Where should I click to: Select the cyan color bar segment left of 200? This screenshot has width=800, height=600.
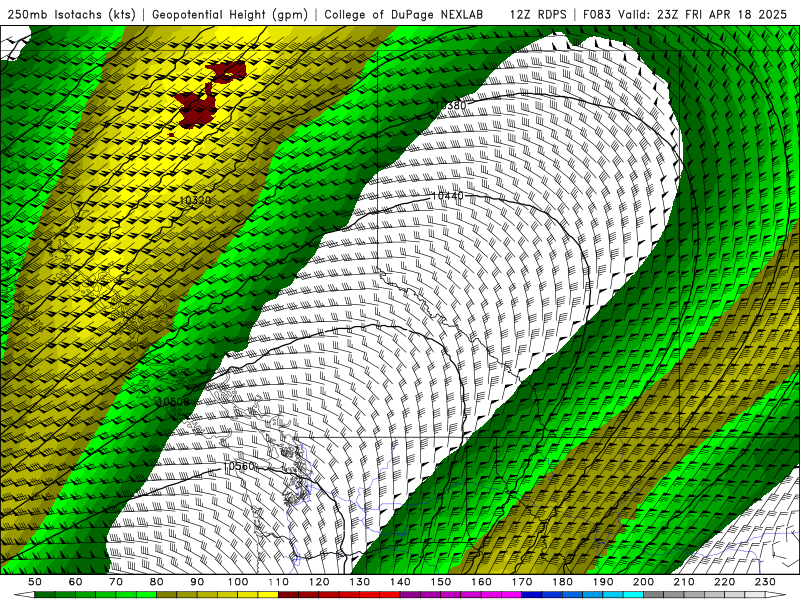tap(634, 595)
